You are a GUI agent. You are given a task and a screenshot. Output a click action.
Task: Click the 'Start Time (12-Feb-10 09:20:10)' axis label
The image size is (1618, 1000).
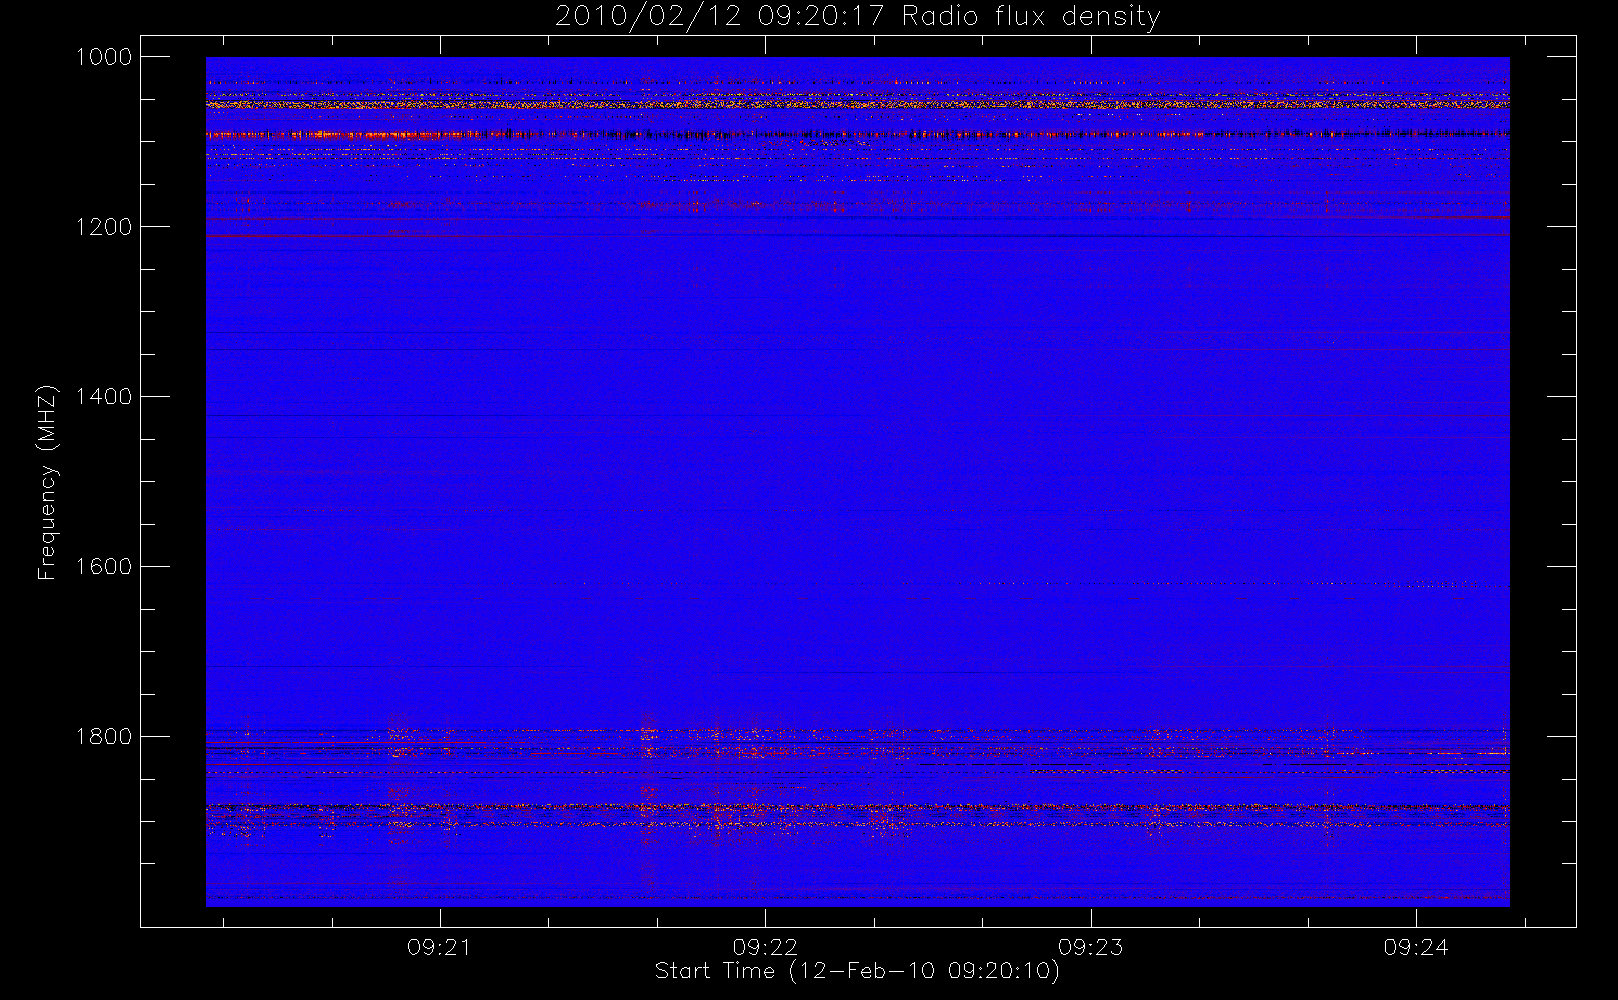tap(857, 971)
